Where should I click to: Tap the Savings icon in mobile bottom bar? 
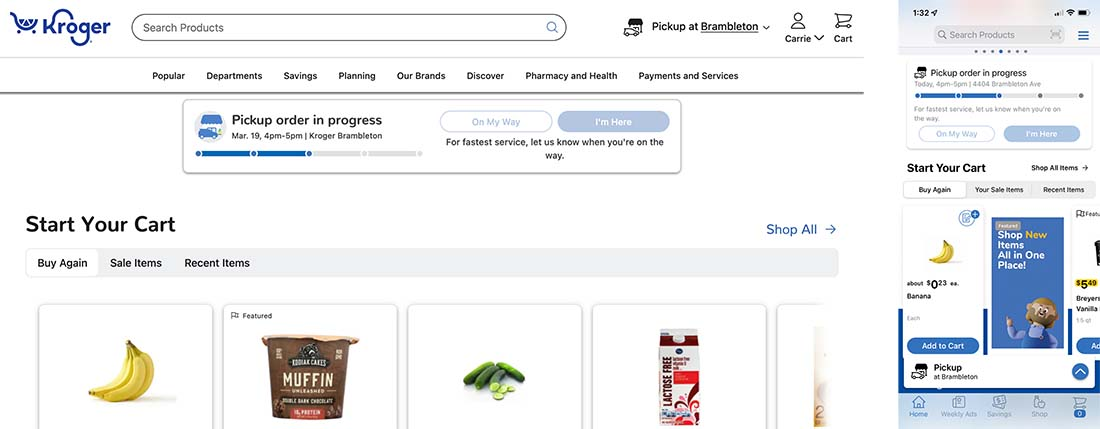999,407
